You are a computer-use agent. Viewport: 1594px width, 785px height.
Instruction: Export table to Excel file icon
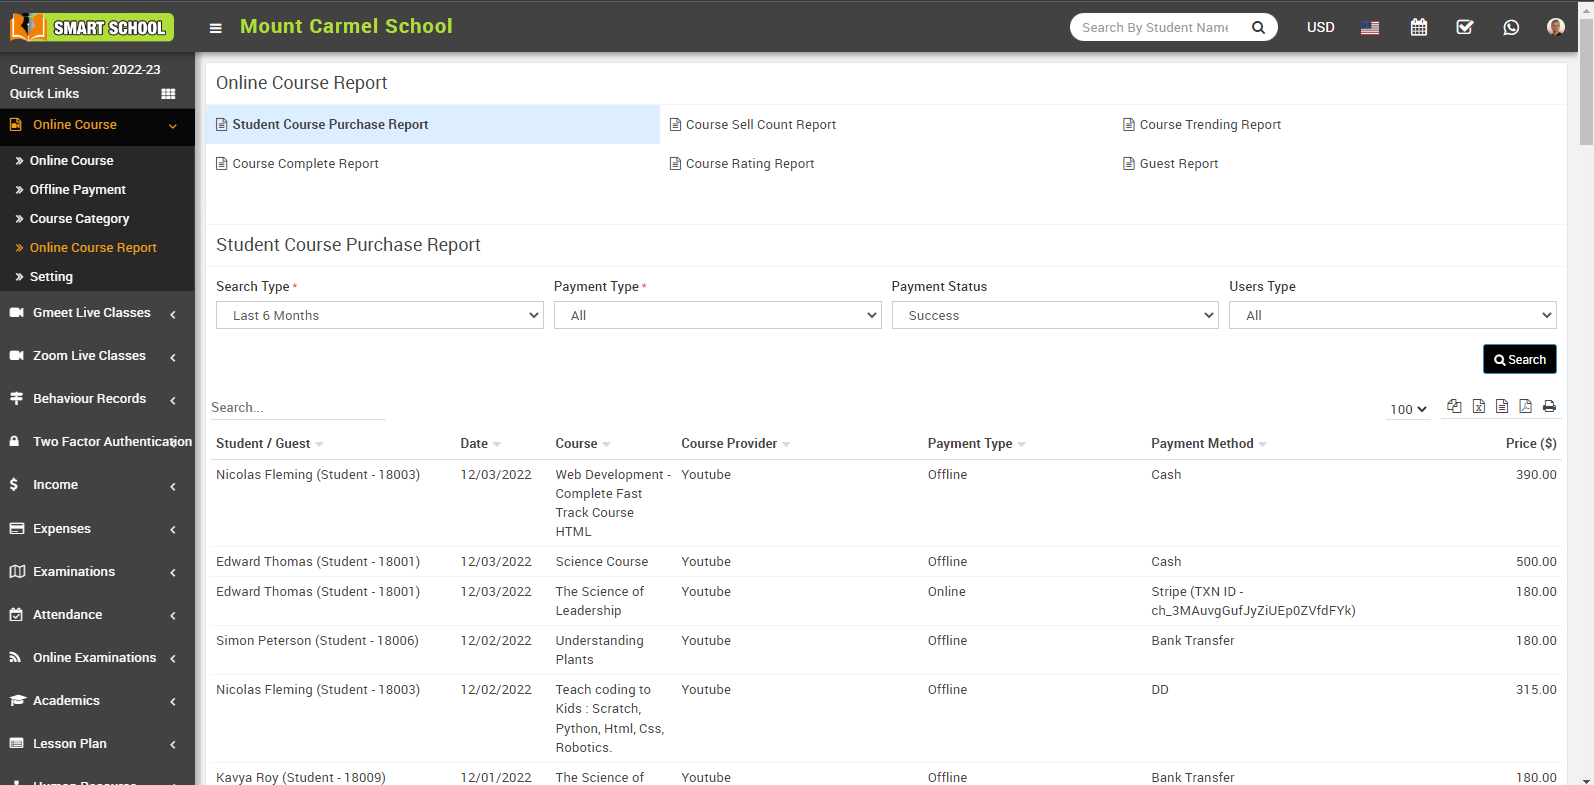(x=1478, y=406)
